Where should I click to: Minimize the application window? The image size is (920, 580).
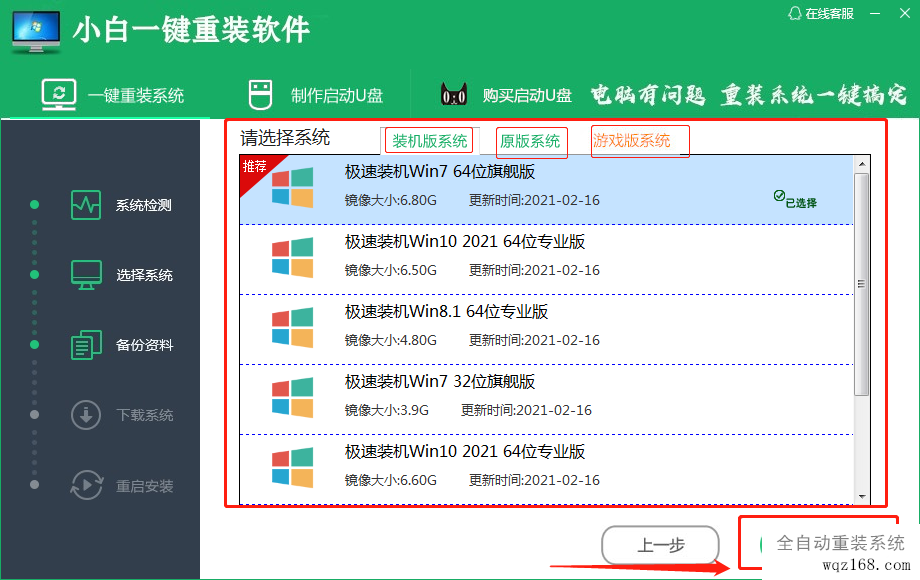click(x=875, y=13)
